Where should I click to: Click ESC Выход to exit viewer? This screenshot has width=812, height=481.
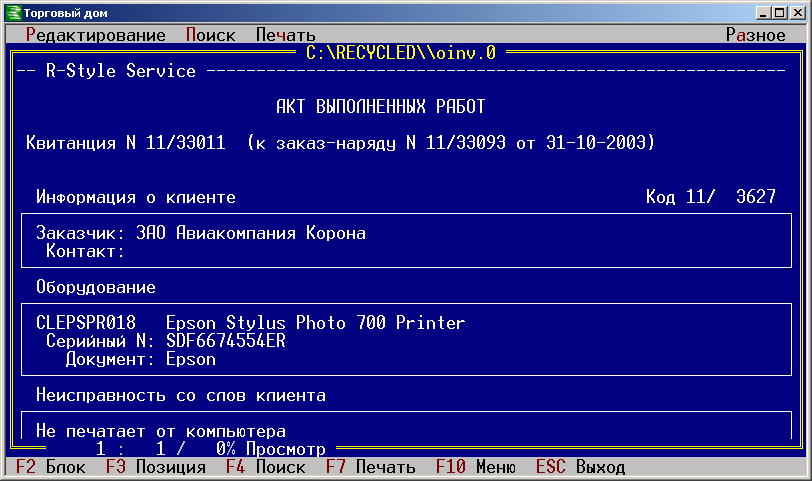tap(581, 467)
